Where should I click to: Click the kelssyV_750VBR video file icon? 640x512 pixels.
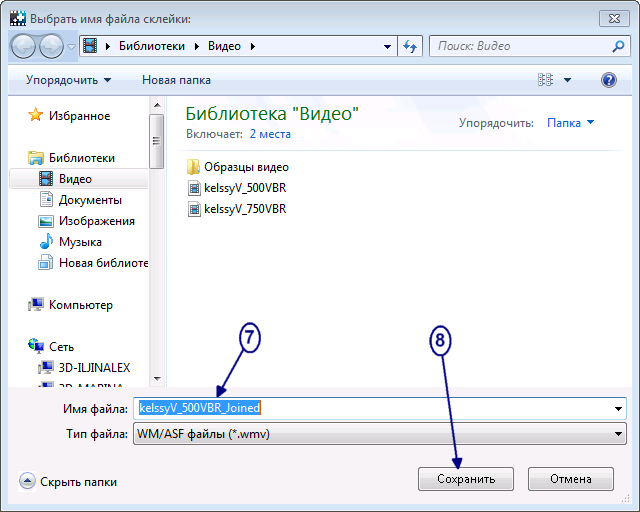(194, 209)
